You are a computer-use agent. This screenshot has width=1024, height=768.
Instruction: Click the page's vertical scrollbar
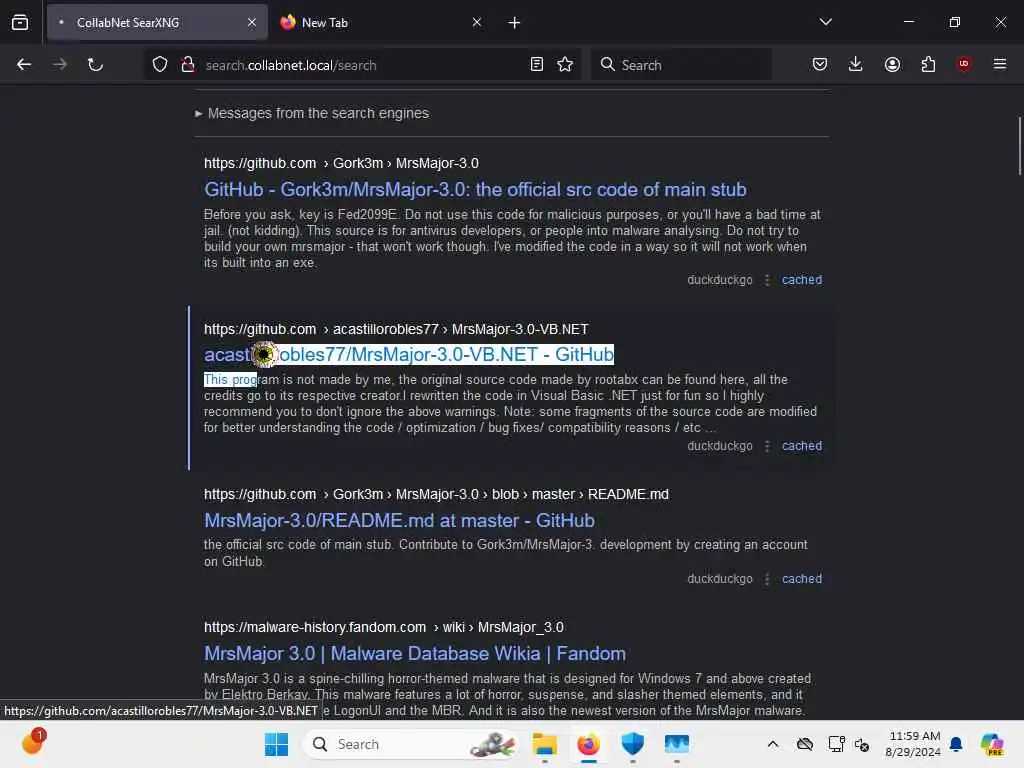[x=1019, y=146]
